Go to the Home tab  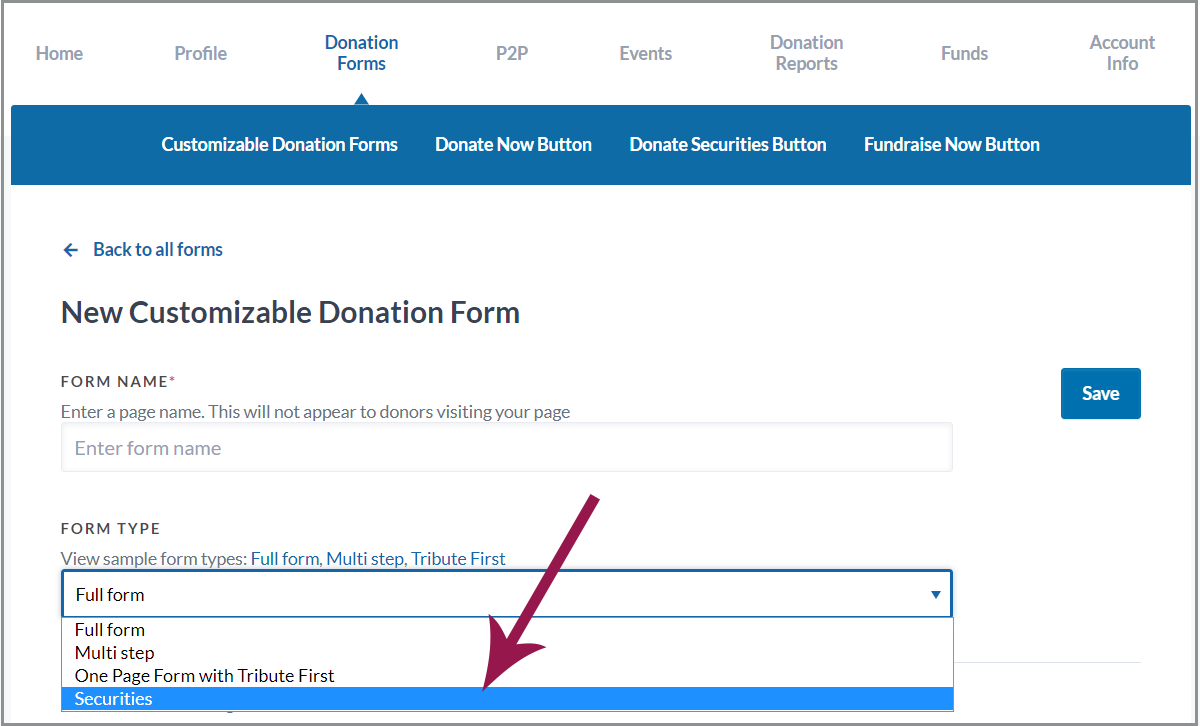click(59, 53)
